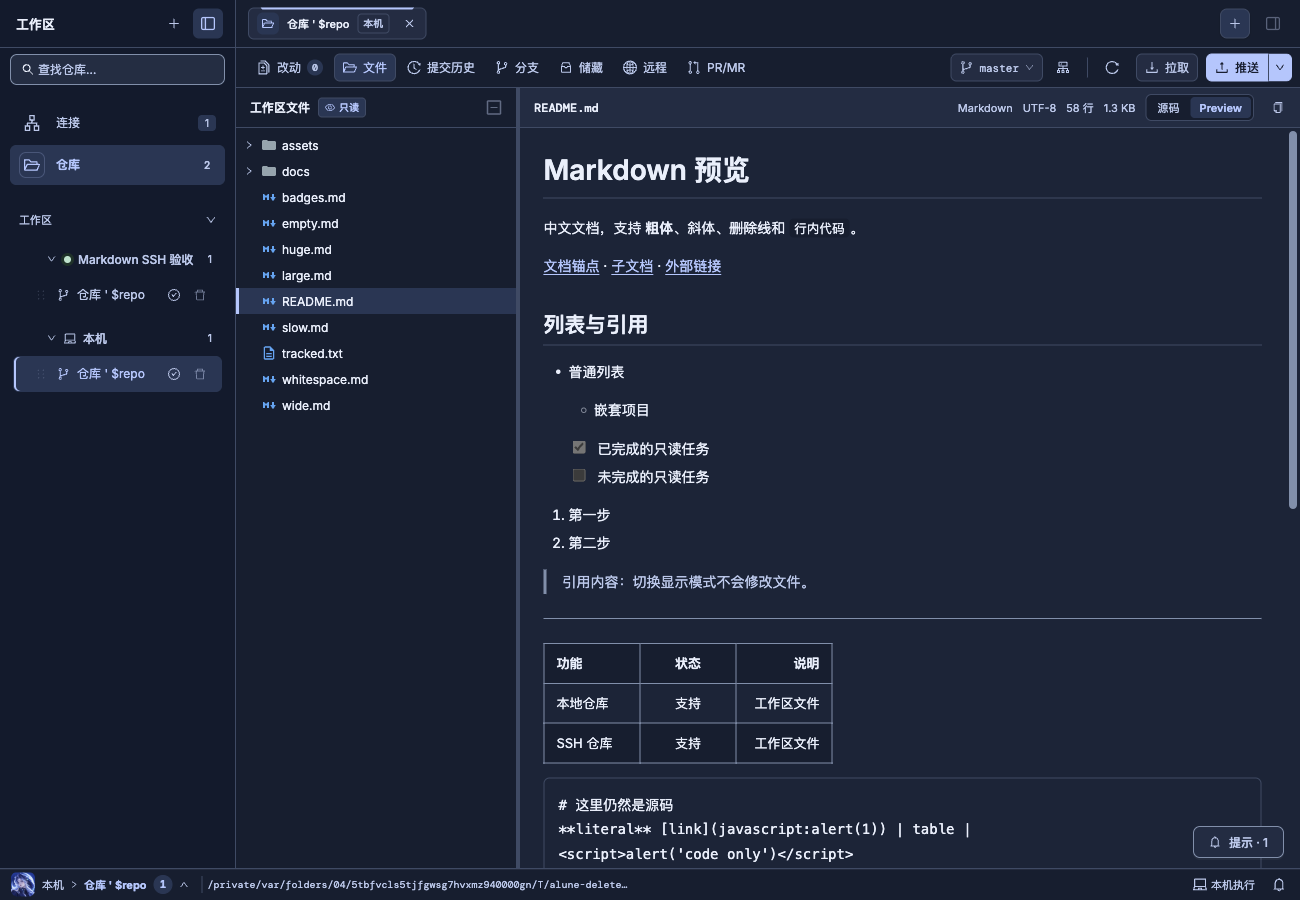Select 仓库 in the sidebar
Viewport: 1300px width, 900px height.
(x=117, y=165)
